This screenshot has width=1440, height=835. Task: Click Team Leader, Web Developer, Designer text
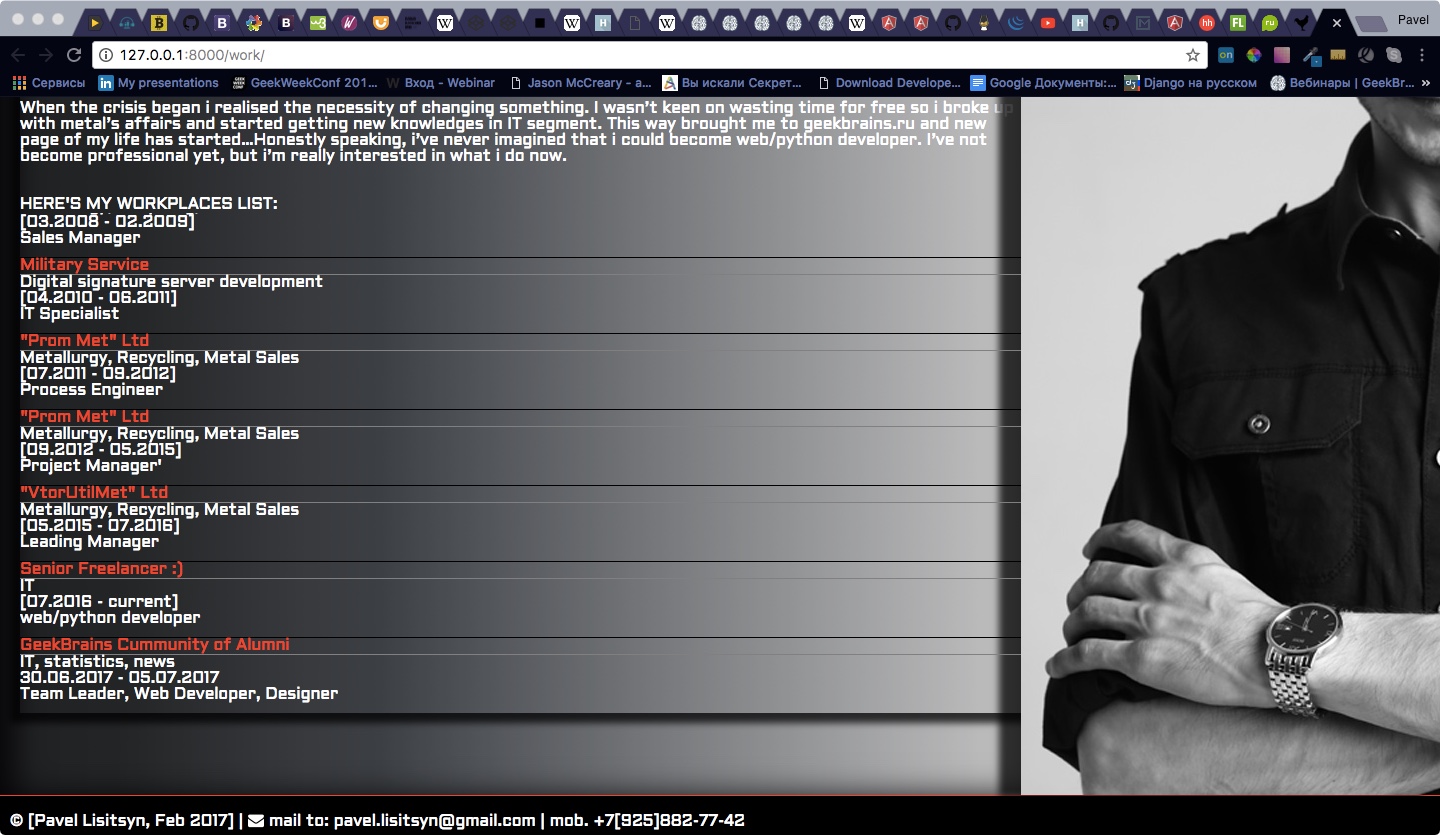click(x=179, y=694)
